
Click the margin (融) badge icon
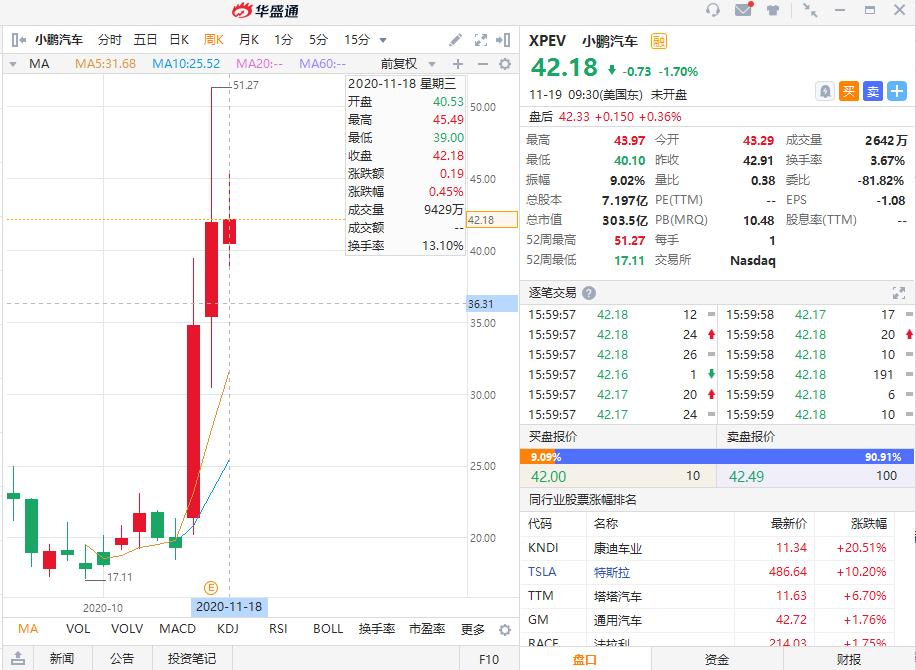coord(658,41)
